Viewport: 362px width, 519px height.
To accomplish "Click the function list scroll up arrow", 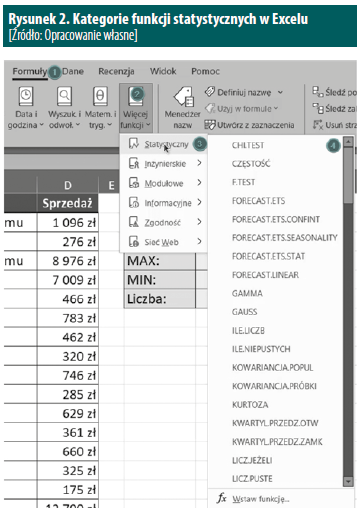I will [348, 142].
